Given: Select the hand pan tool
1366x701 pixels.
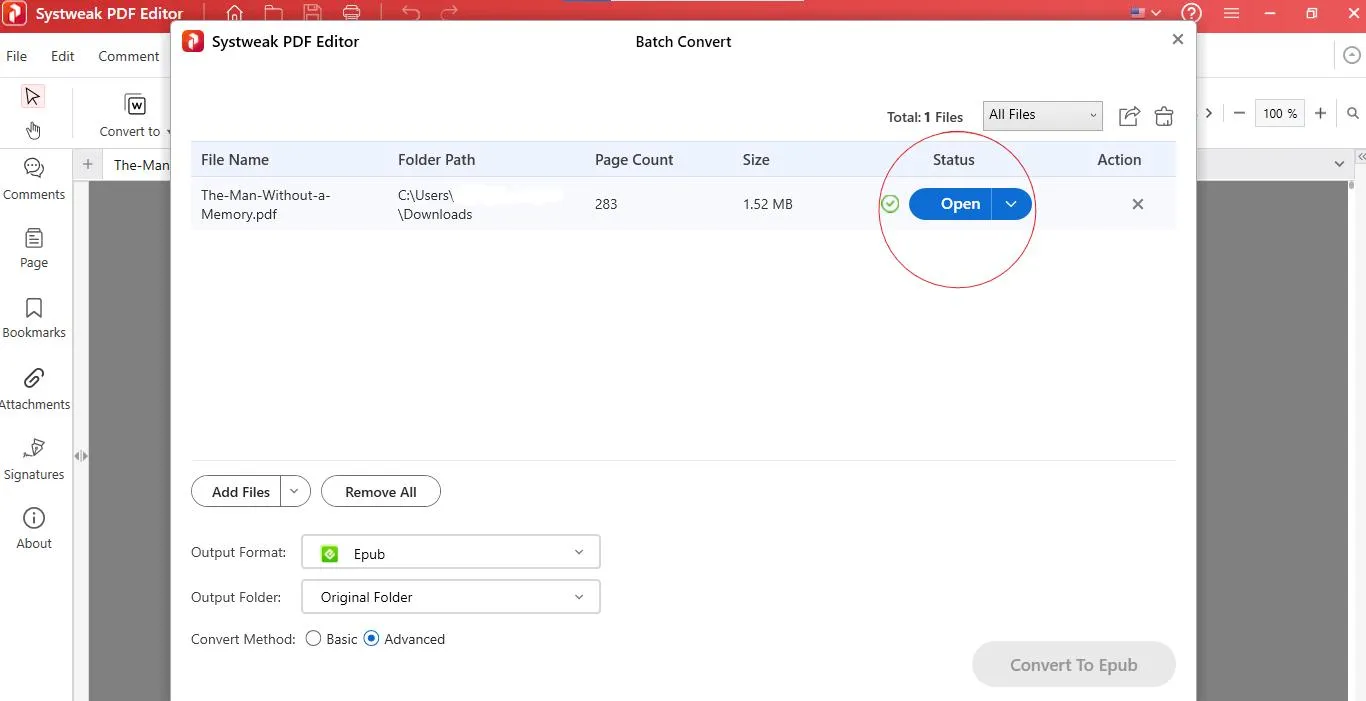Looking at the screenshot, I should pyautogui.click(x=33, y=130).
